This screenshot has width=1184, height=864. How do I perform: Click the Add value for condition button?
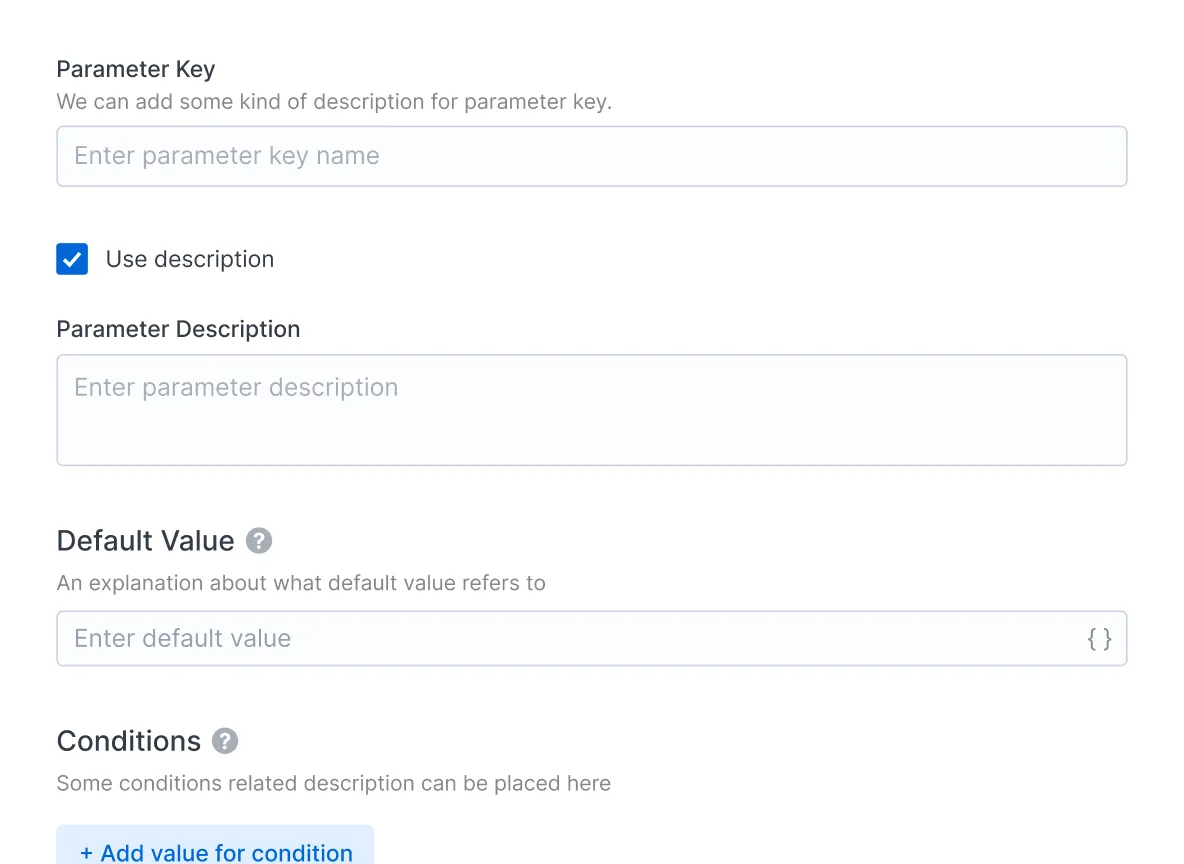215,852
